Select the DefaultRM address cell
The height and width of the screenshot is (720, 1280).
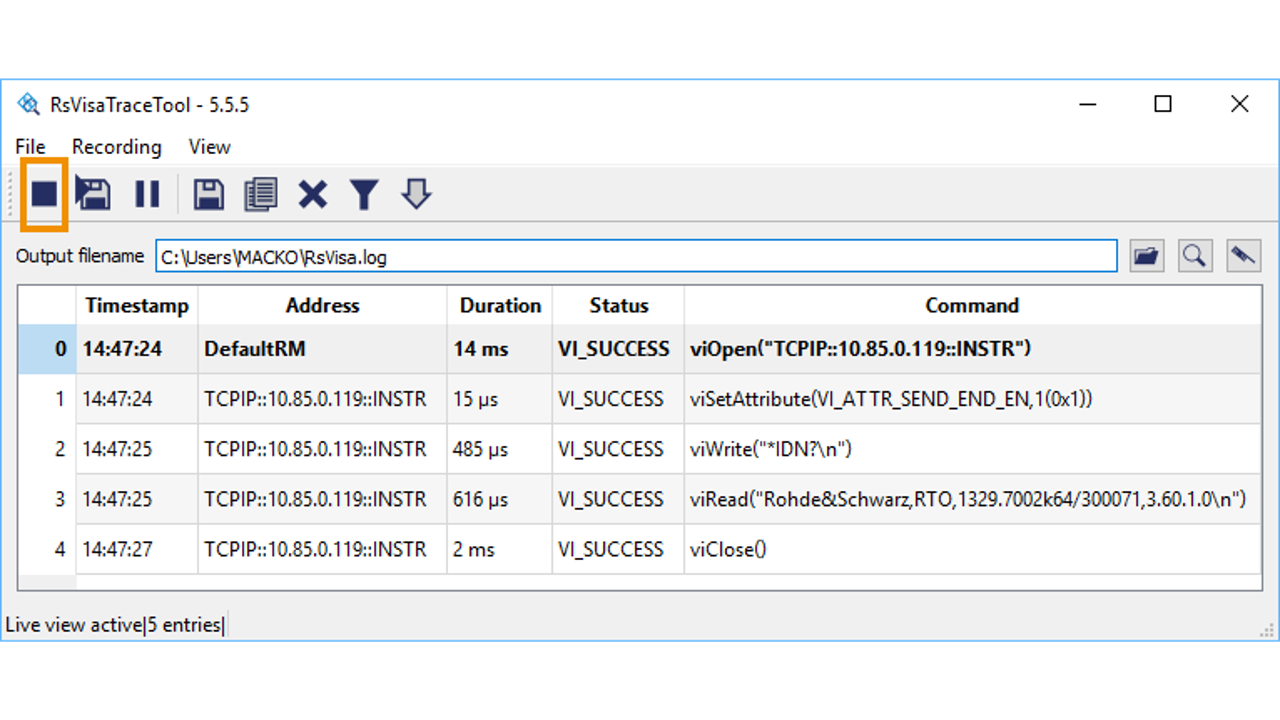[322, 349]
